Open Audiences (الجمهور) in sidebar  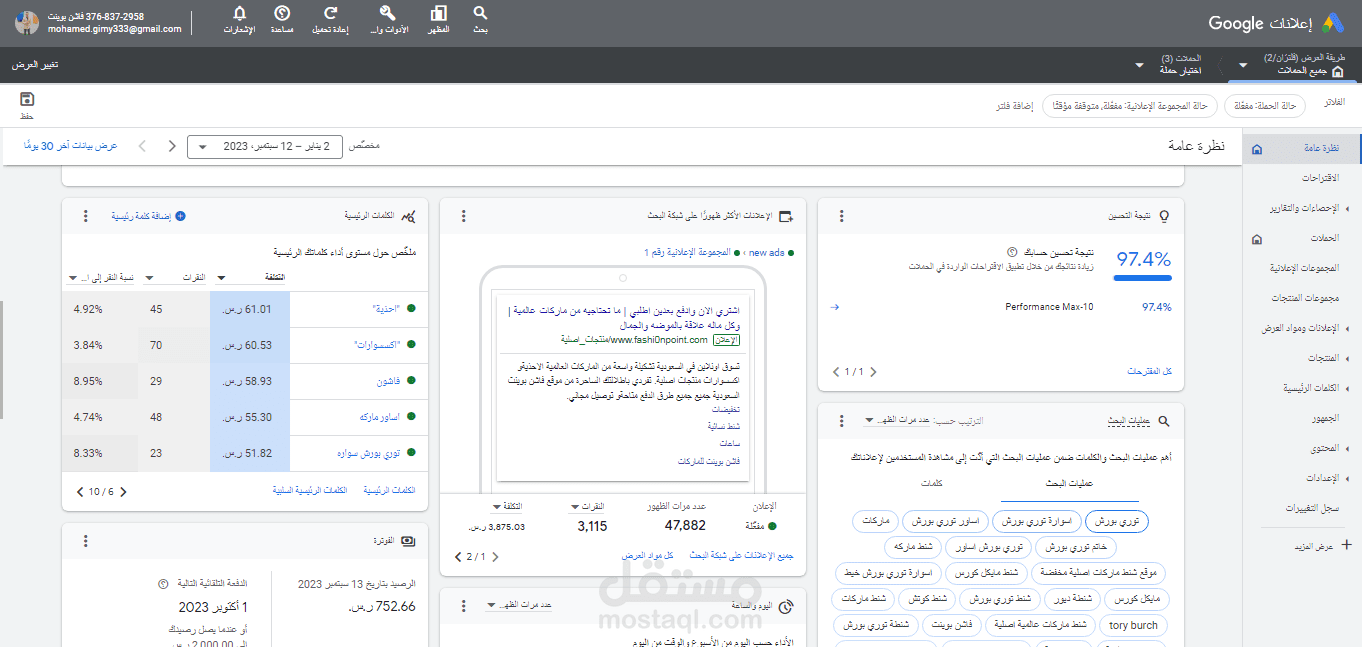(1300, 418)
